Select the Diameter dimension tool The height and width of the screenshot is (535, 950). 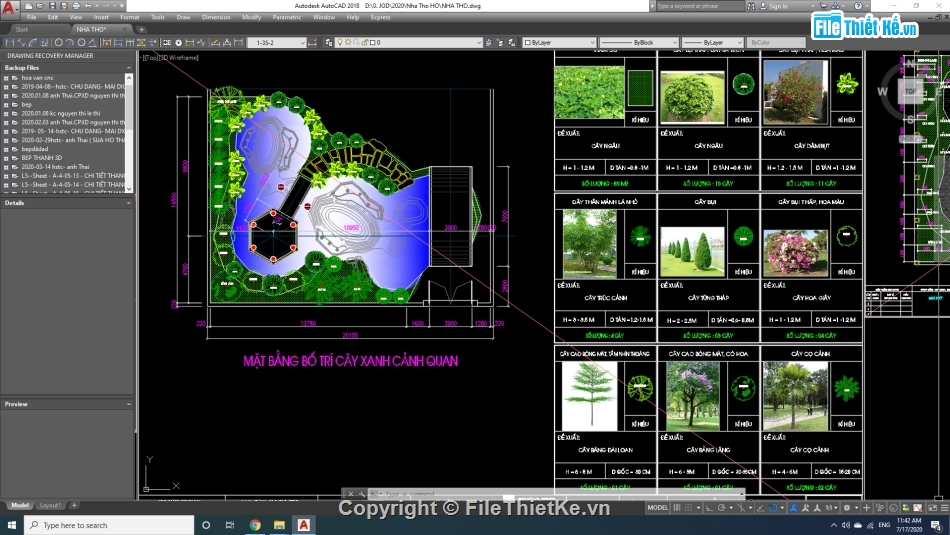tap(81, 42)
